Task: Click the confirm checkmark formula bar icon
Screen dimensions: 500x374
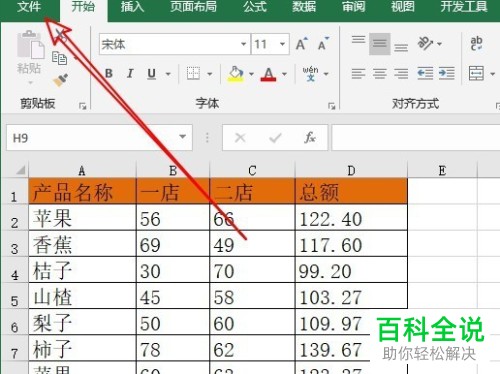Action: [275, 137]
